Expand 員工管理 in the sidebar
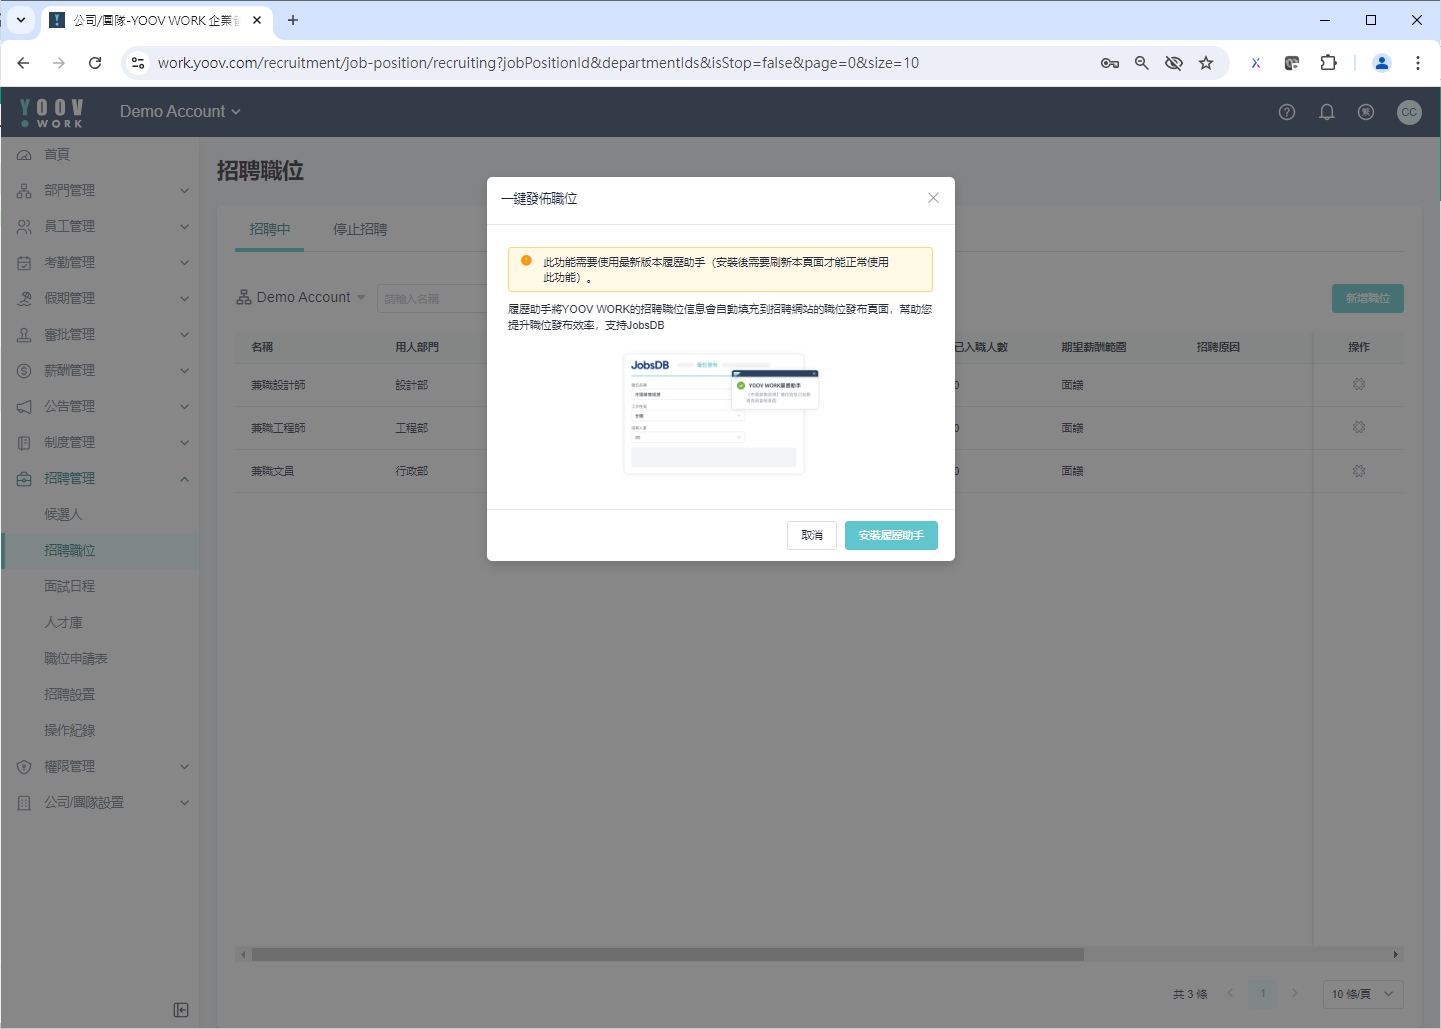Screen dimensions: 1441x1029 (x=100, y=227)
